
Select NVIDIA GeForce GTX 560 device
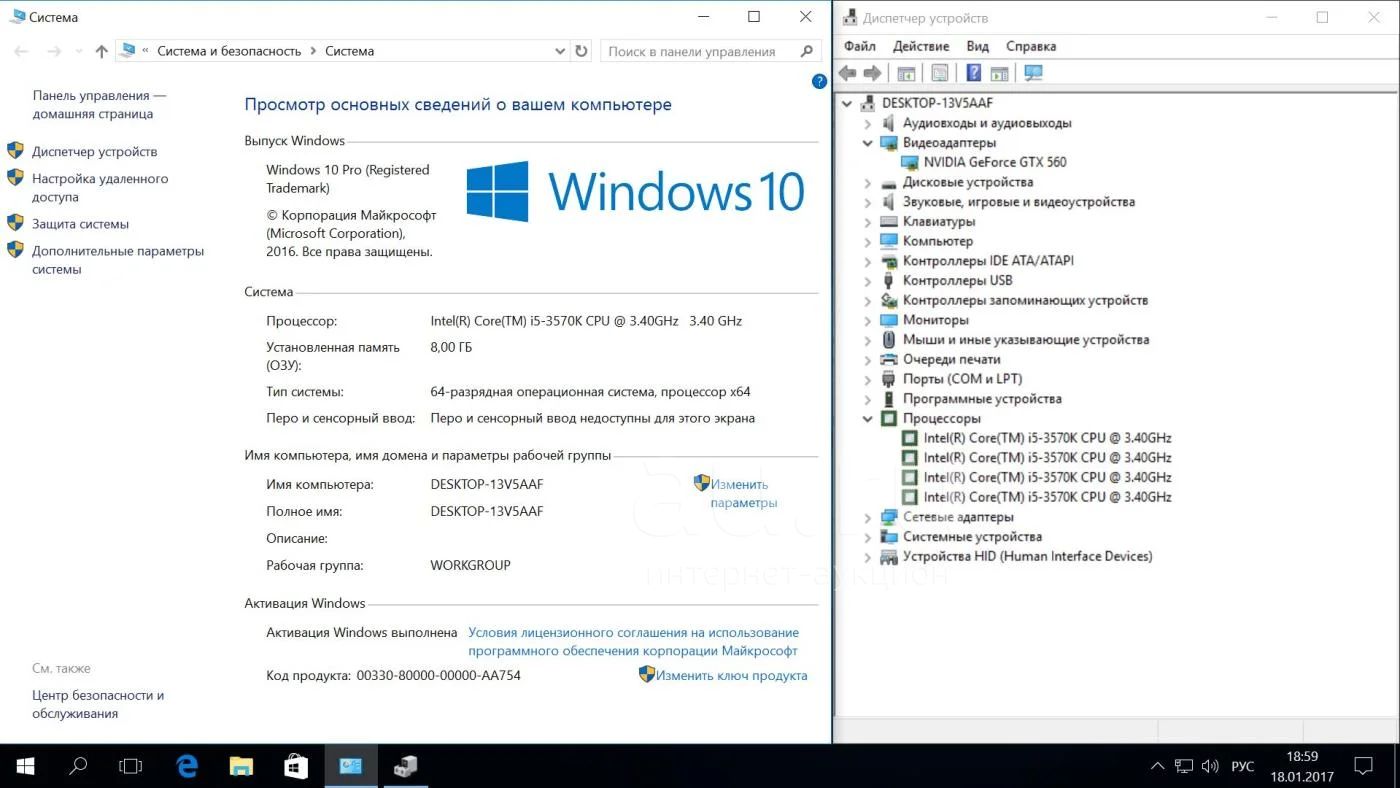coord(995,162)
